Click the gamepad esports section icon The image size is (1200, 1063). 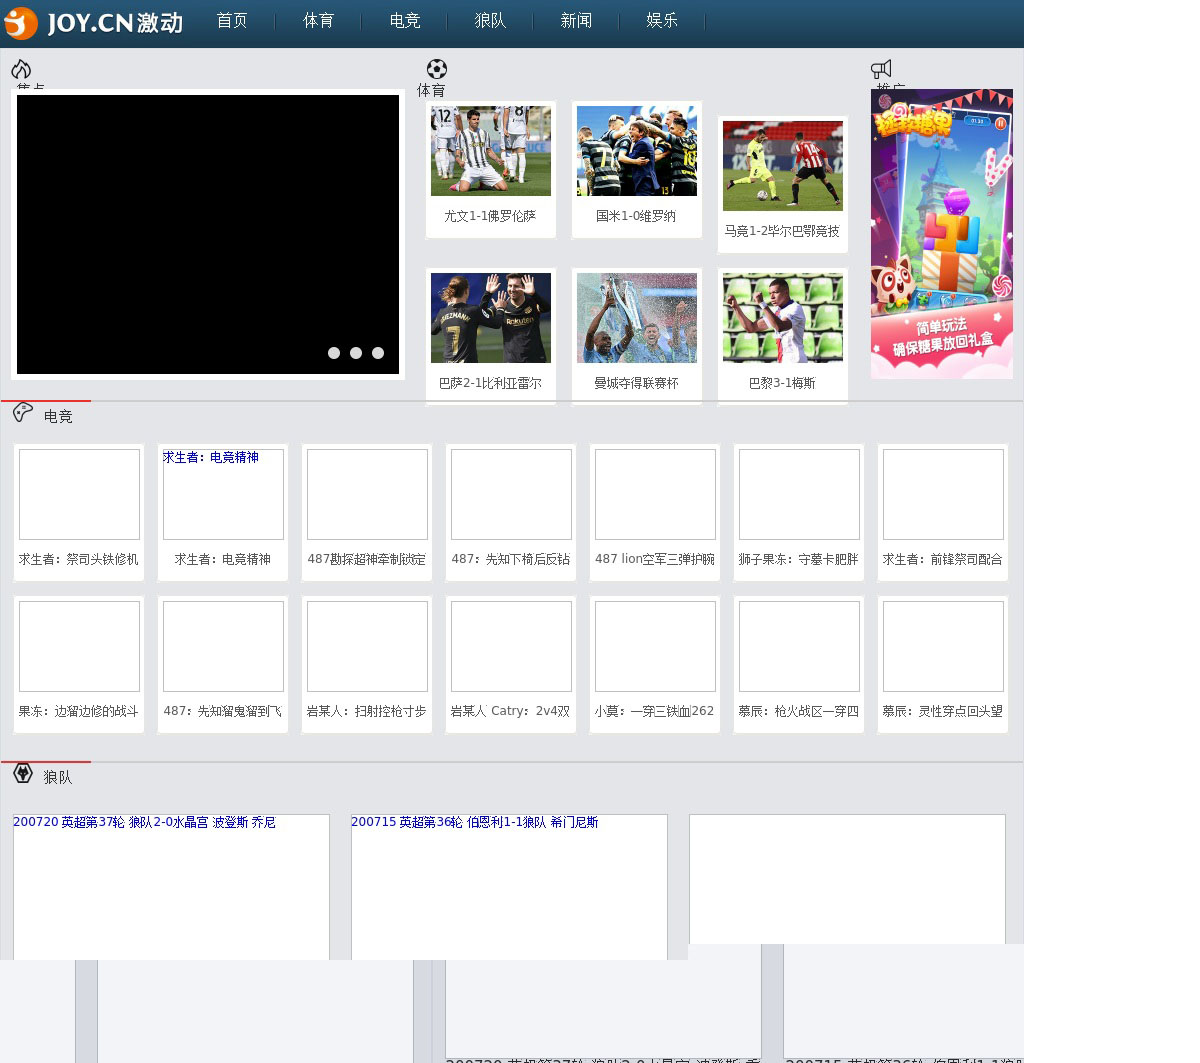23,412
